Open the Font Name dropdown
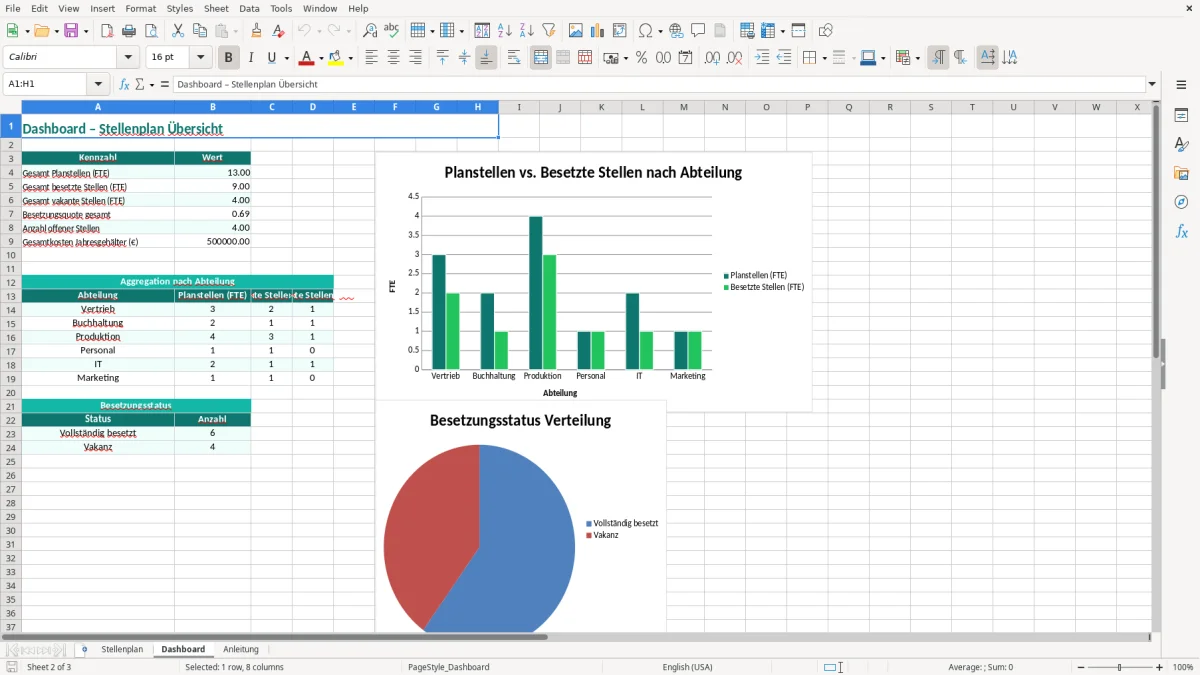Viewport: 1200px width, 675px height. 128,58
